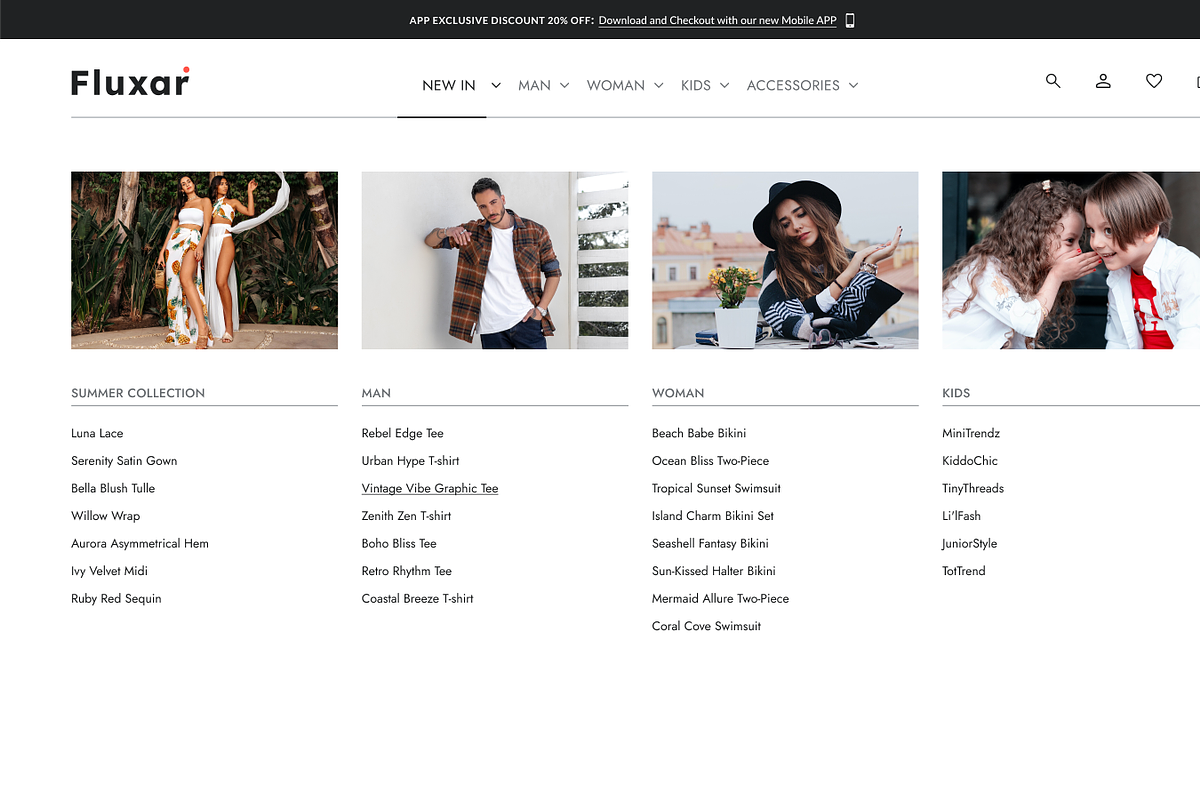Open the Woman in black hat image
Image resolution: width=1200 pixels, height=800 pixels.
785,260
